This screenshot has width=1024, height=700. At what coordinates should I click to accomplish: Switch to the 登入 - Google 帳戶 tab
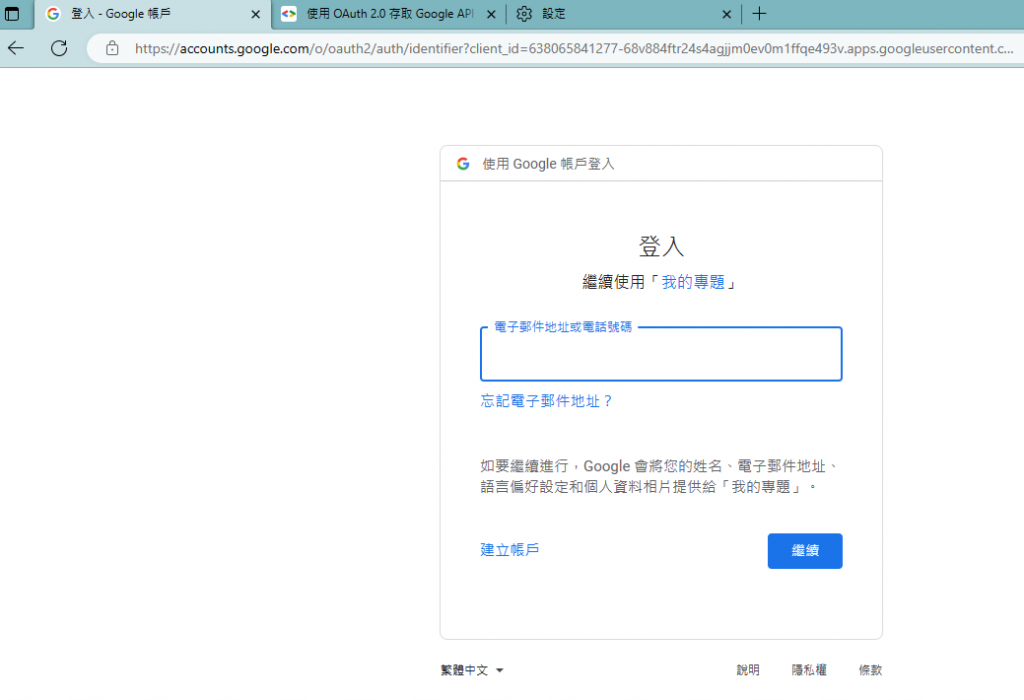tap(153, 14)
